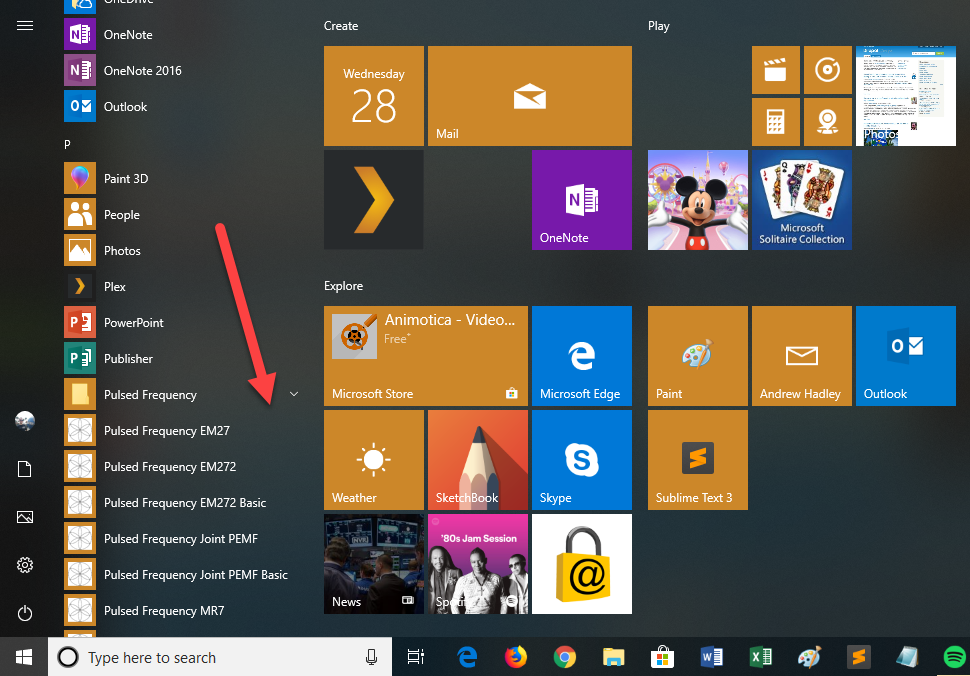The height and width of the screenshot is (676, 970).
Task: Open Task View on the taskbar
Action: tap(416, 657)
